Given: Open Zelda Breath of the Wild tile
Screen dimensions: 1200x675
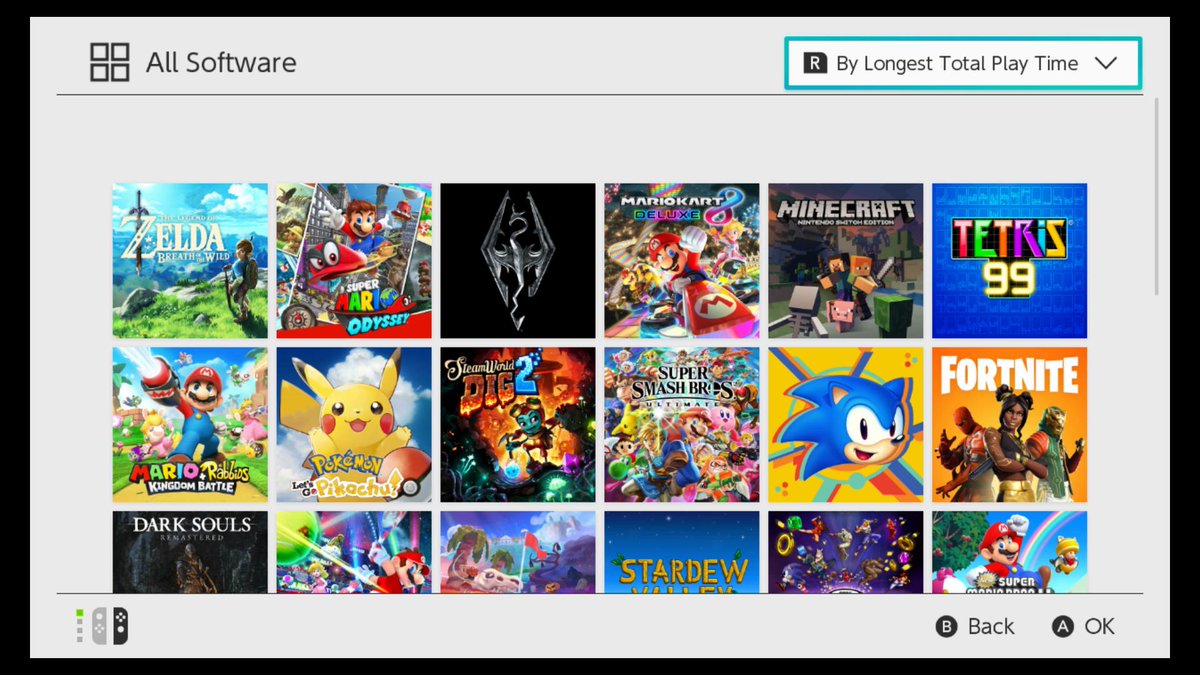Looking at the screenshot, I should [190, 260].
